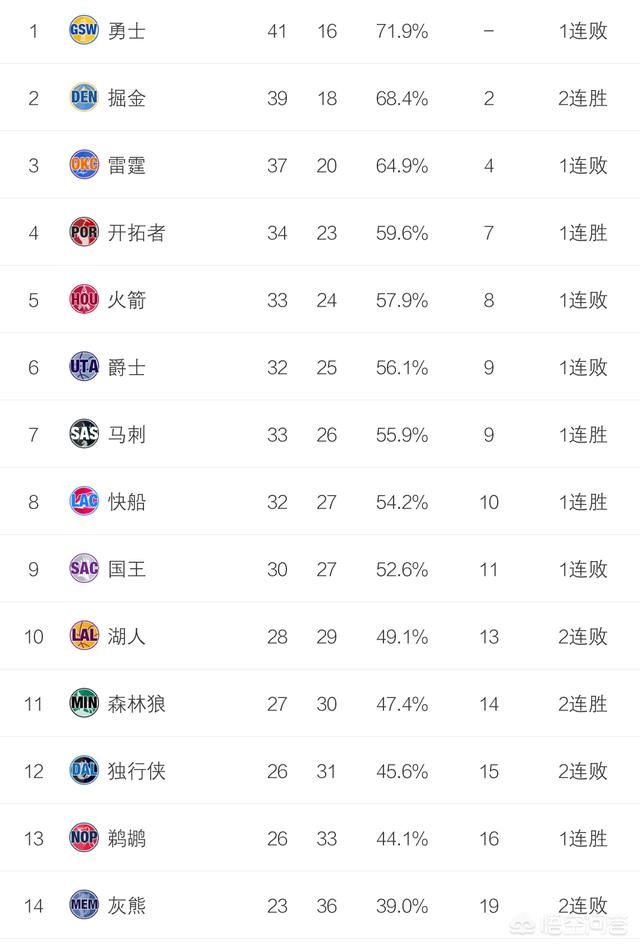Open the LAC Clippers team logo

click(84, 501)
